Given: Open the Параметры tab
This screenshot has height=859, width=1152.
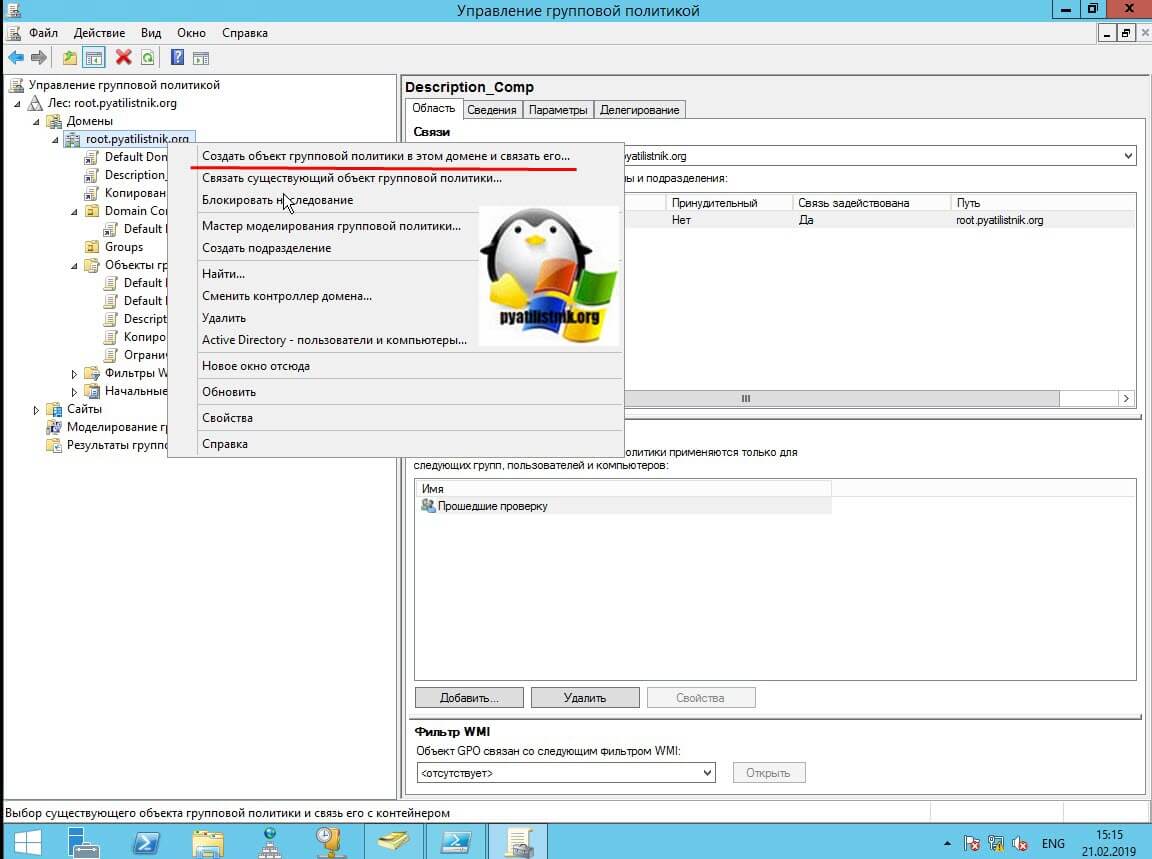Looking at the screenshot, I should 558,110.
